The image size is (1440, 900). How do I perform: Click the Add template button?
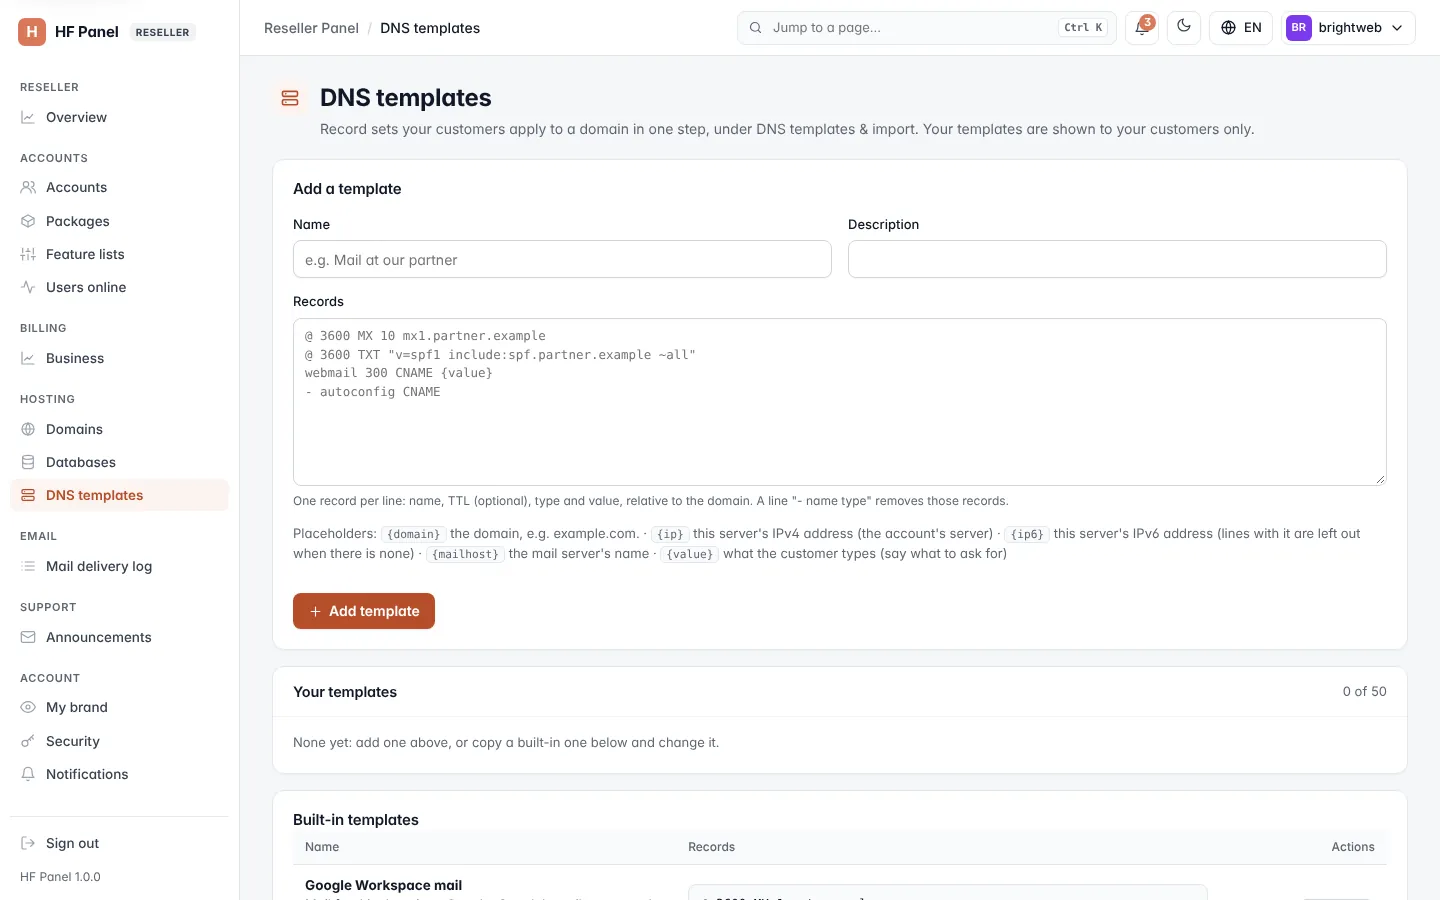click(x=364, y=611)
